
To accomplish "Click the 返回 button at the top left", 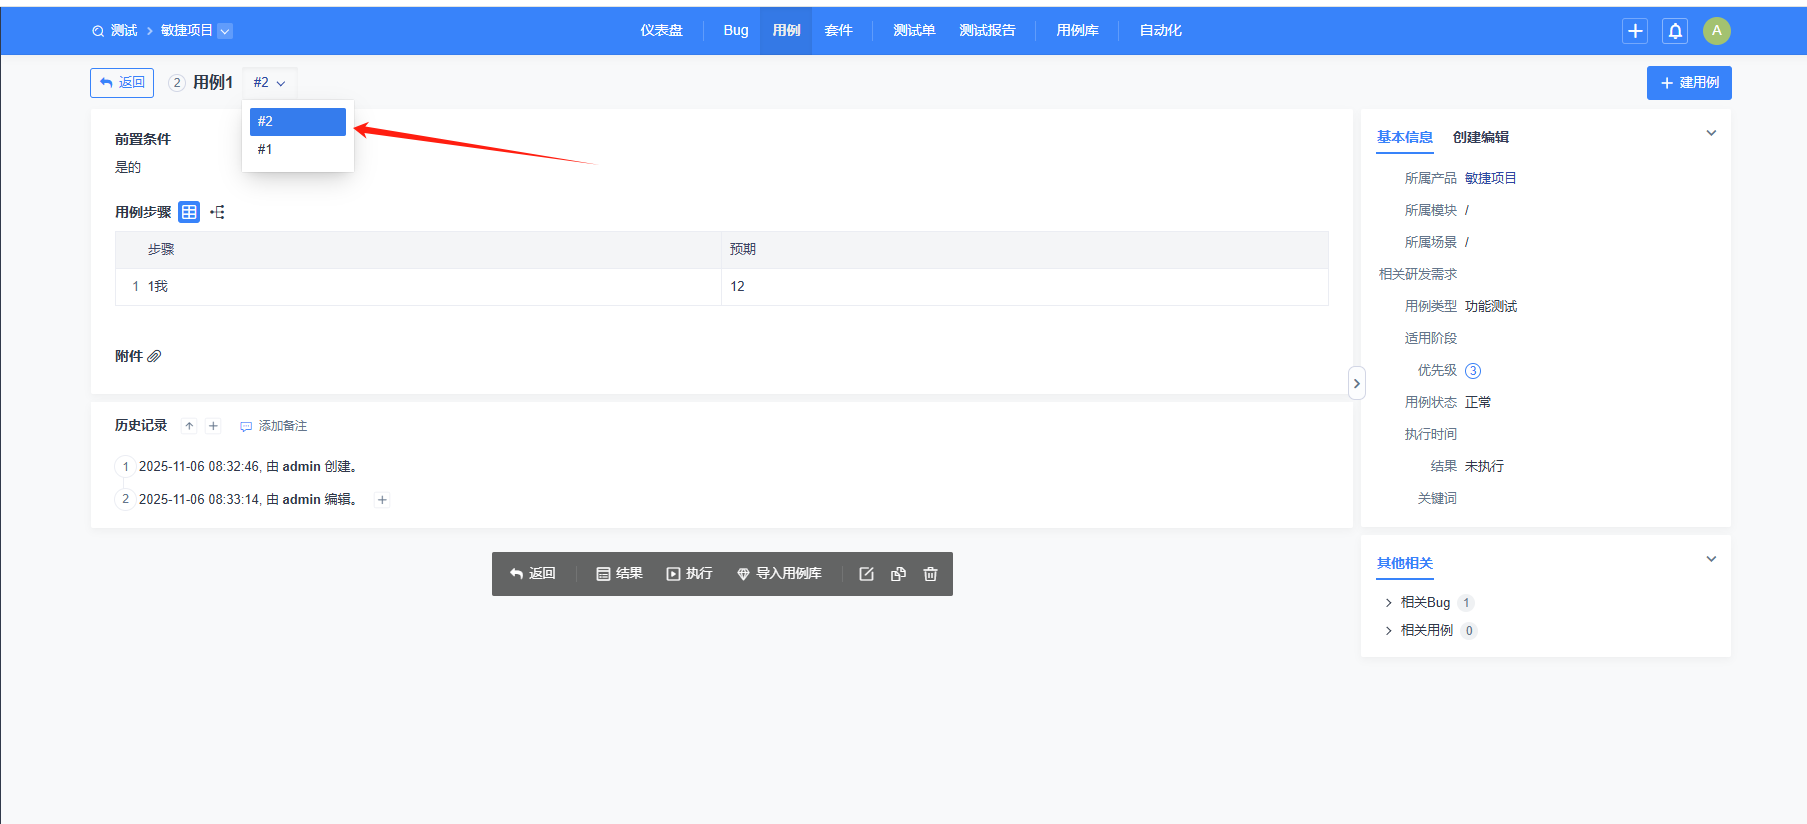I will (122, 83).
